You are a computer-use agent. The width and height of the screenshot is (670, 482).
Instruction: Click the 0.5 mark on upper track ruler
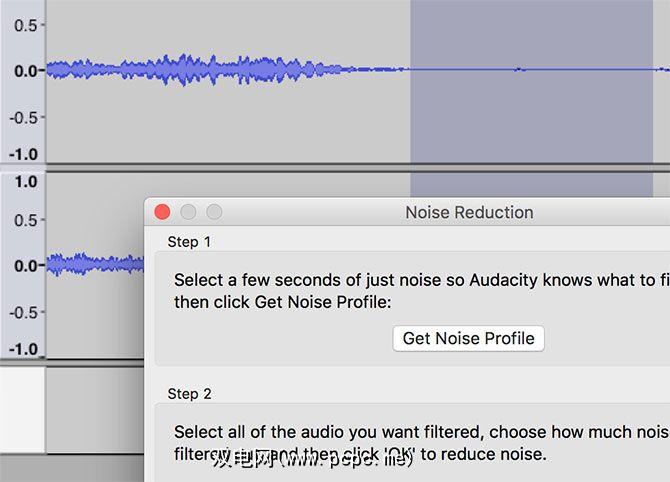pos(26,23)
